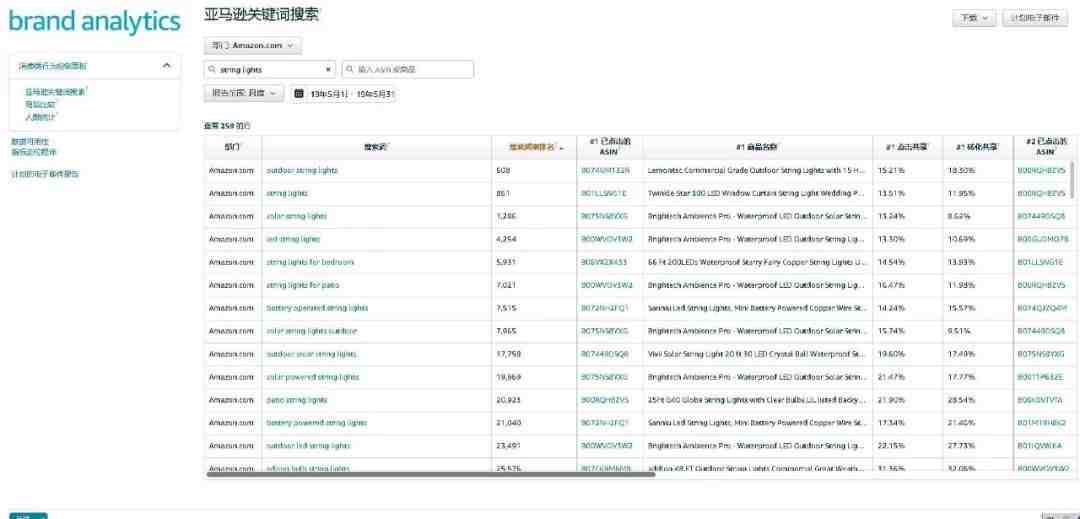Open the Amazon.com department dropdown
1080x519 pixels.
click(252, 45)
